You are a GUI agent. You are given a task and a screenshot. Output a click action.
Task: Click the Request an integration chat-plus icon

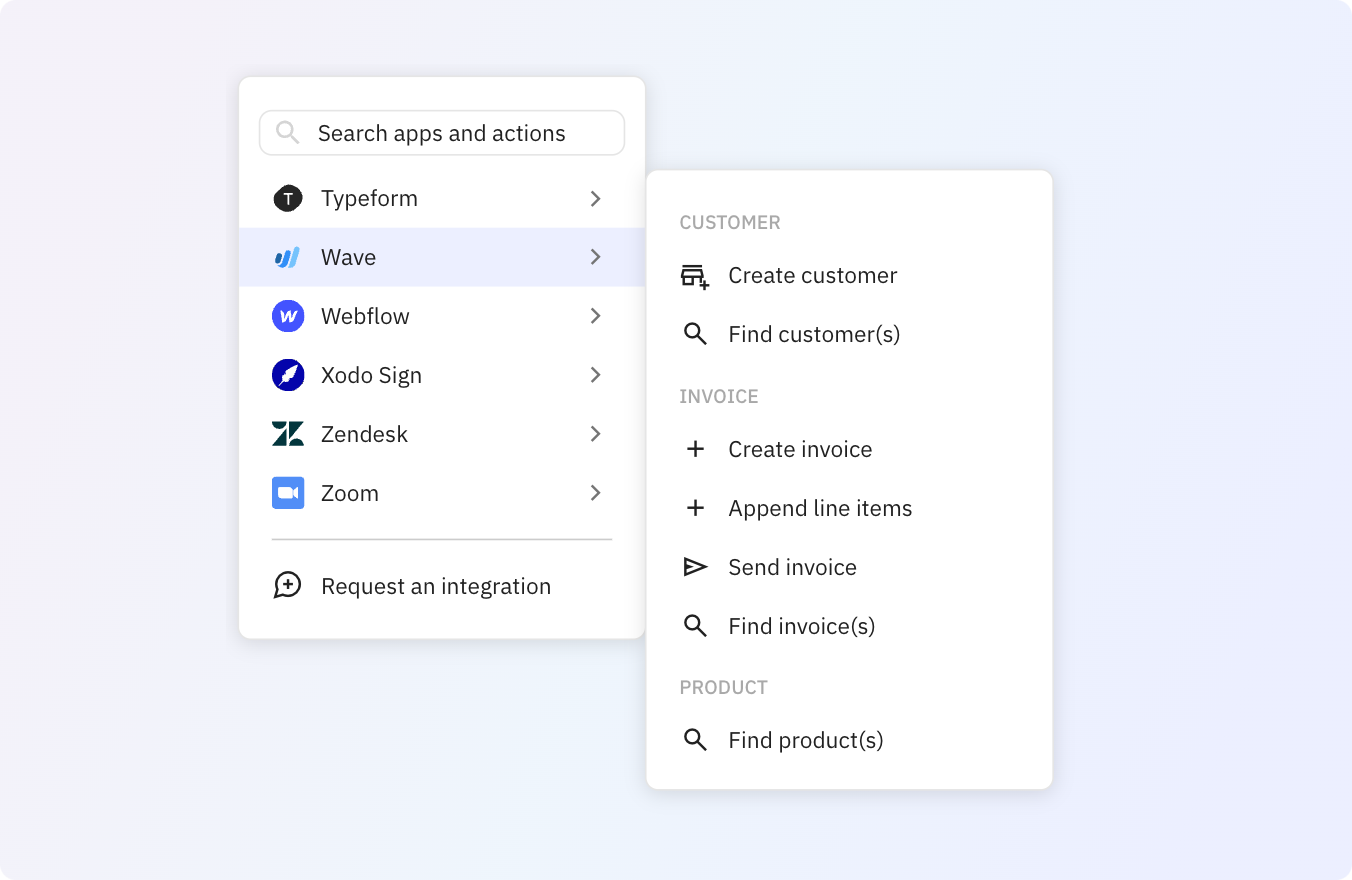point(288,586)
